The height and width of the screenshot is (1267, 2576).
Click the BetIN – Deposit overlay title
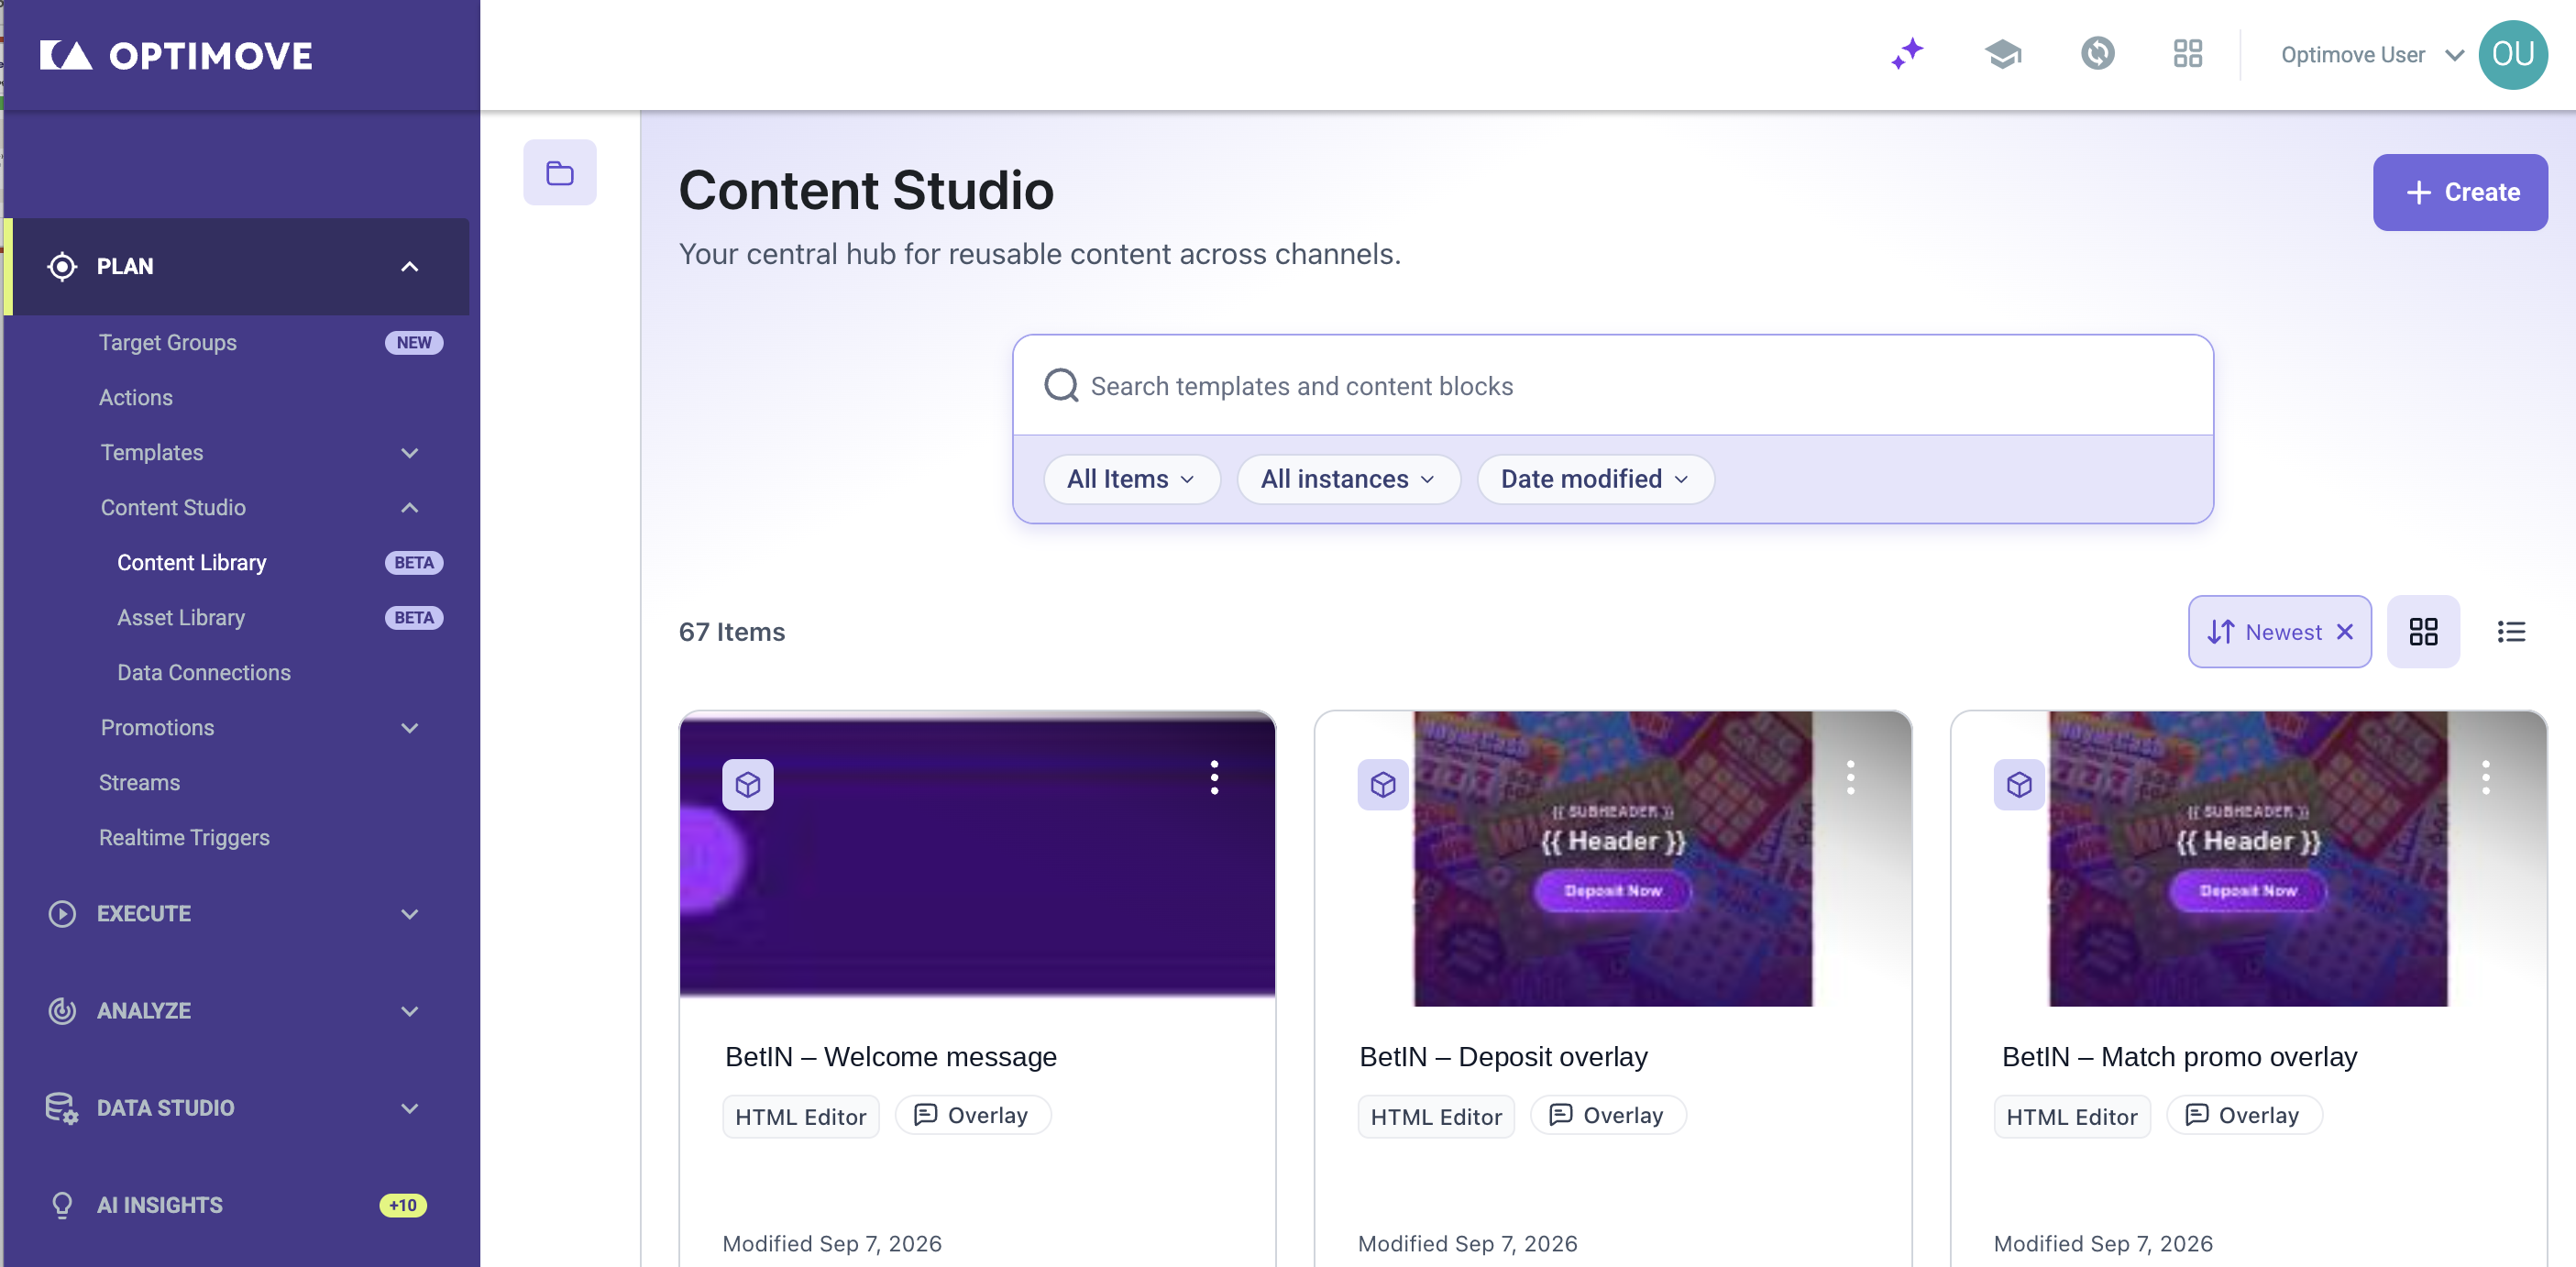pos(1503,1057)
